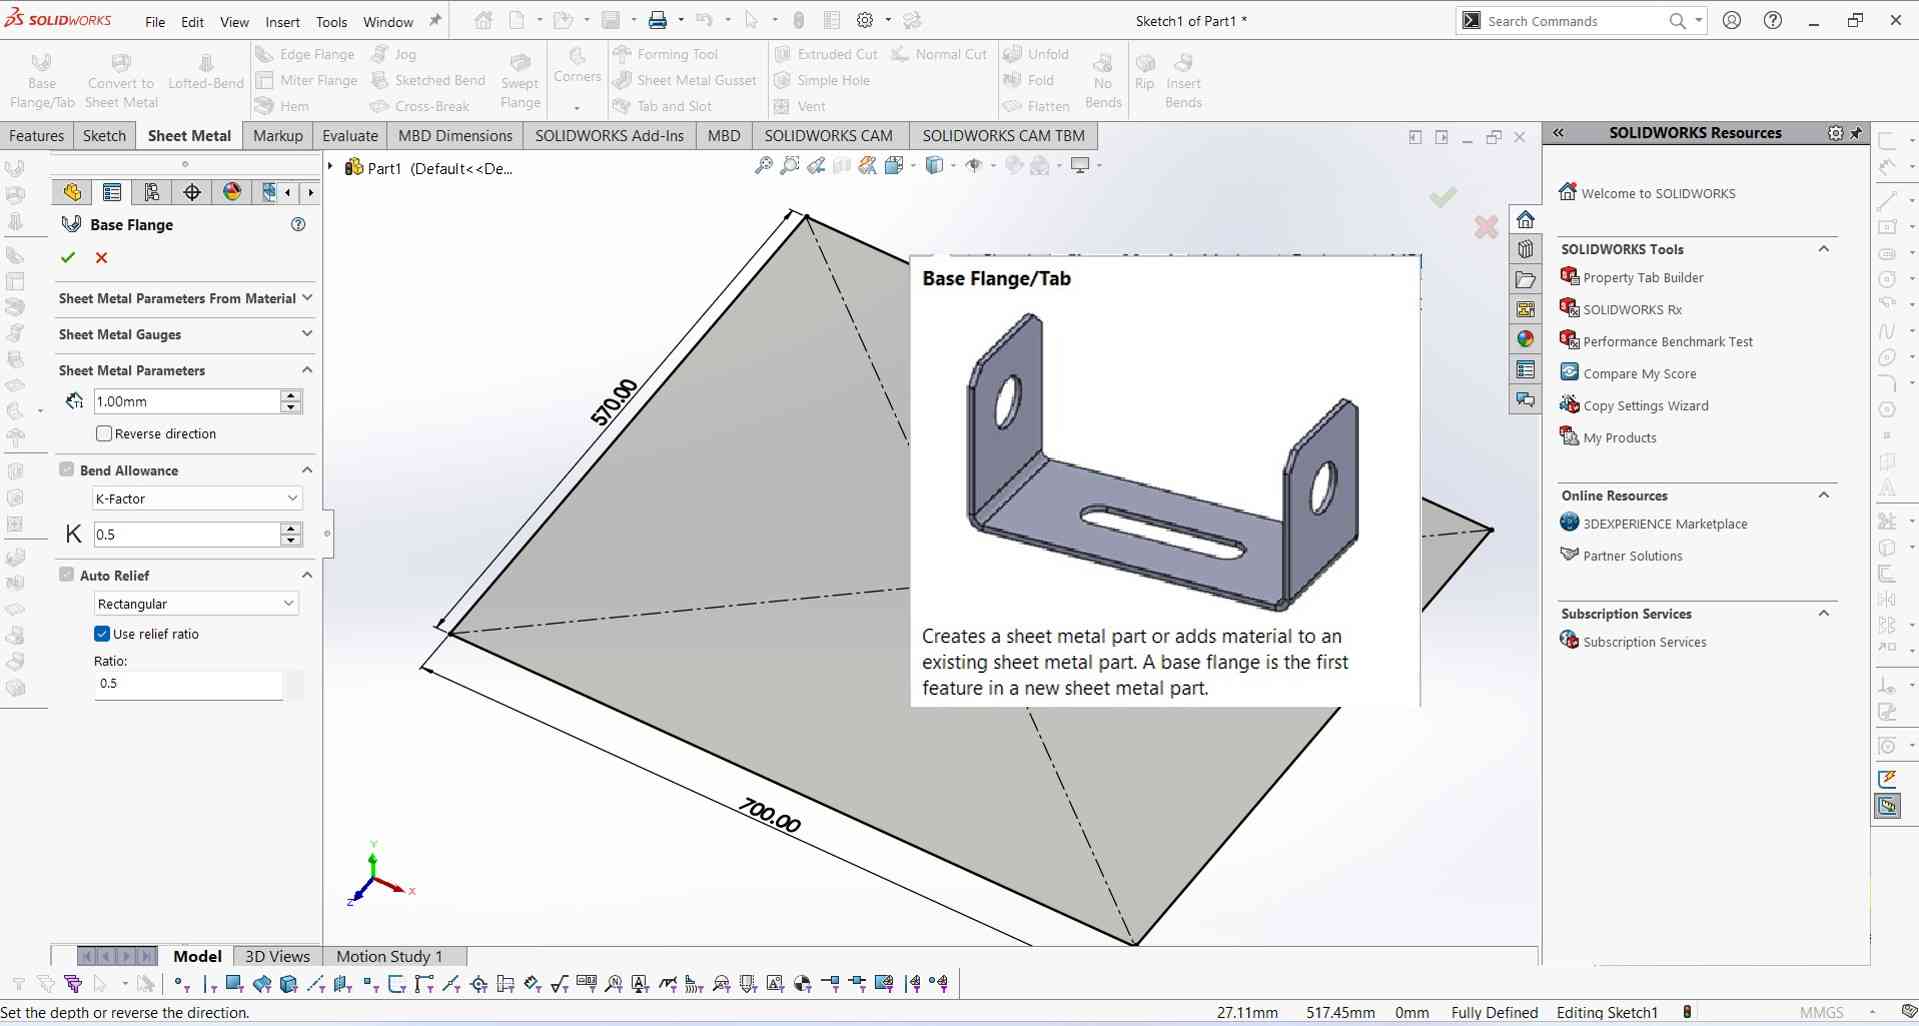Open Appearances tab in task pane
This screenshot has height=1026, width=1919.
point(1525,339)
